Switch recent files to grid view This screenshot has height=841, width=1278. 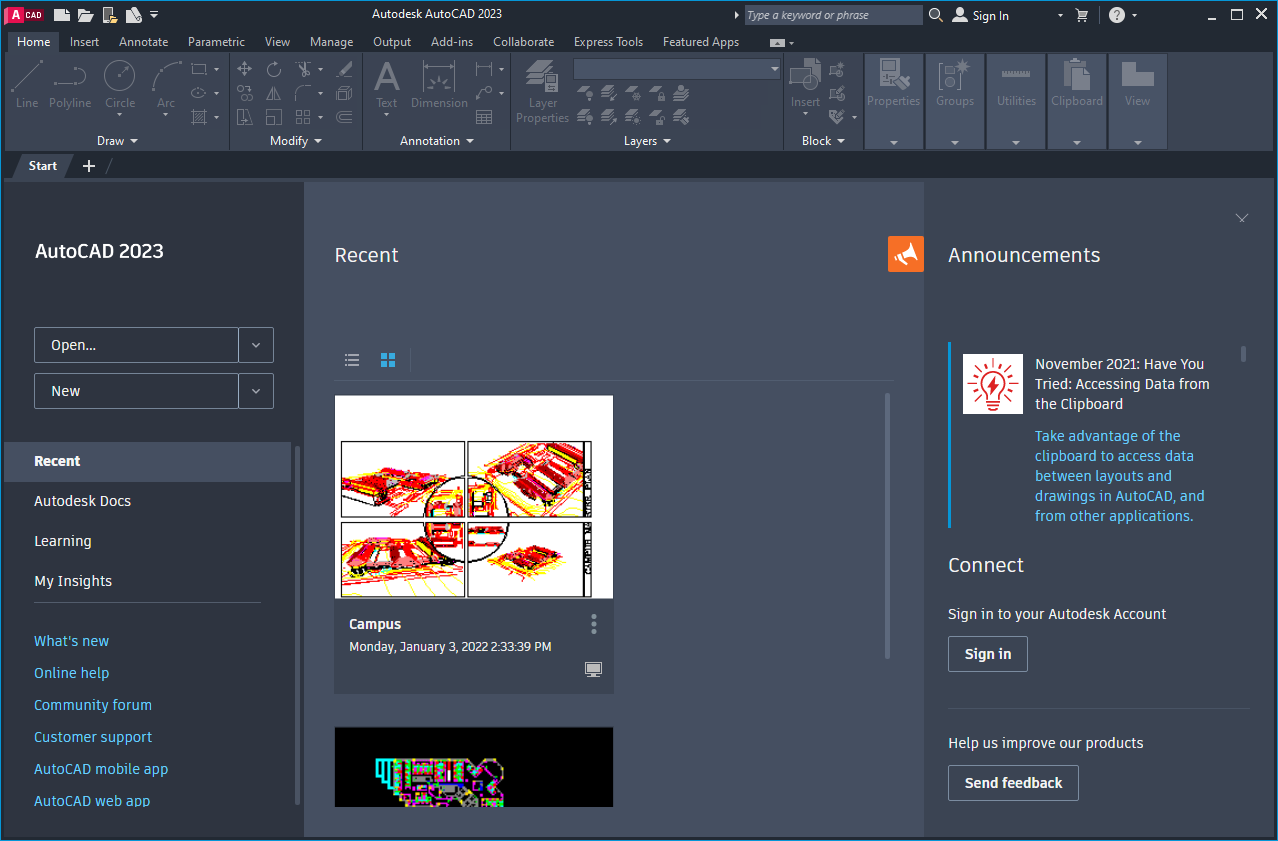(x=388, y=360)
